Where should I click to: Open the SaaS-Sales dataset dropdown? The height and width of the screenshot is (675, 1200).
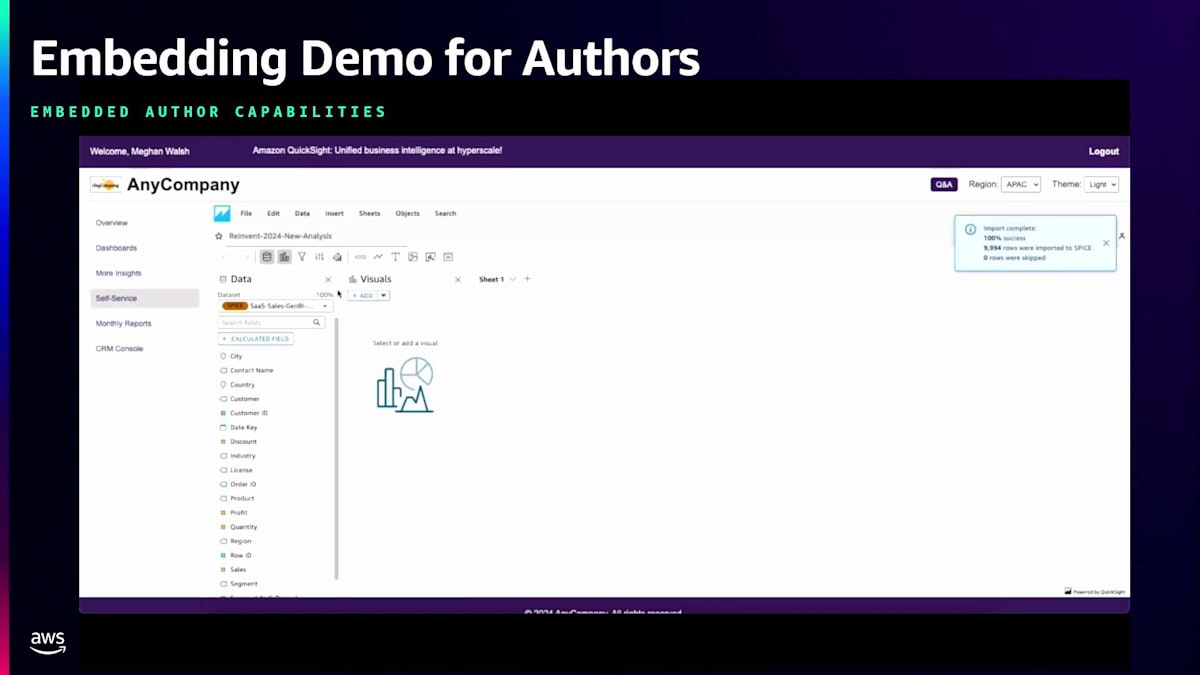pos(277,306)
